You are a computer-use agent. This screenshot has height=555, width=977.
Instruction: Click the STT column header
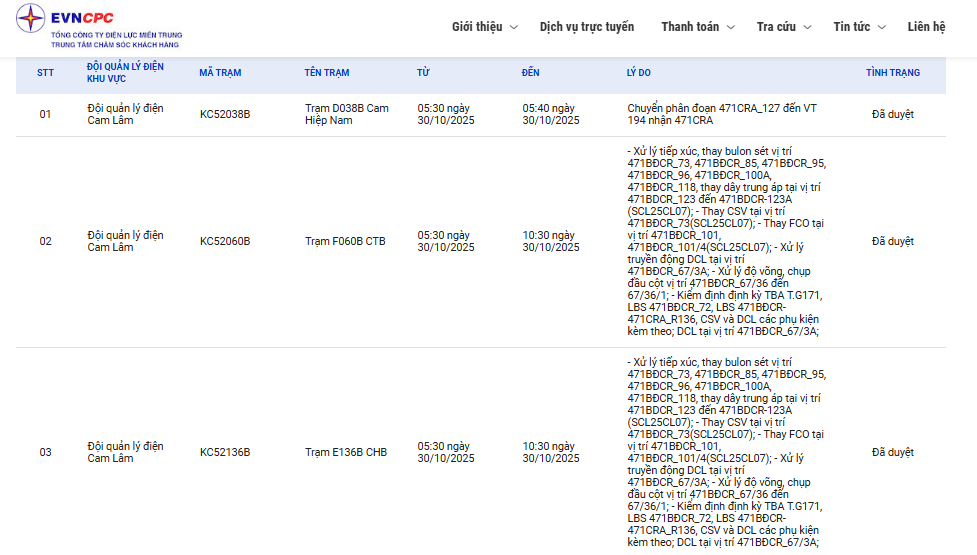pos(46,73)
